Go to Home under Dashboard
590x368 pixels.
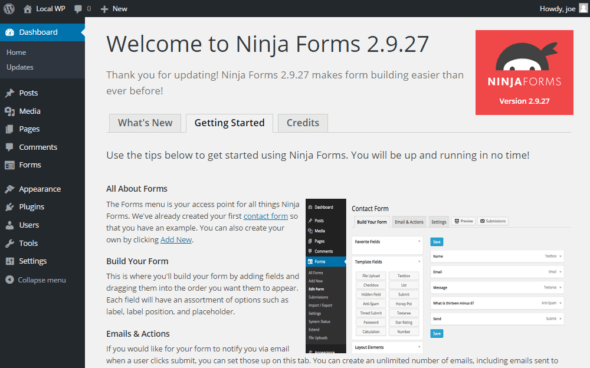point(16,52)
